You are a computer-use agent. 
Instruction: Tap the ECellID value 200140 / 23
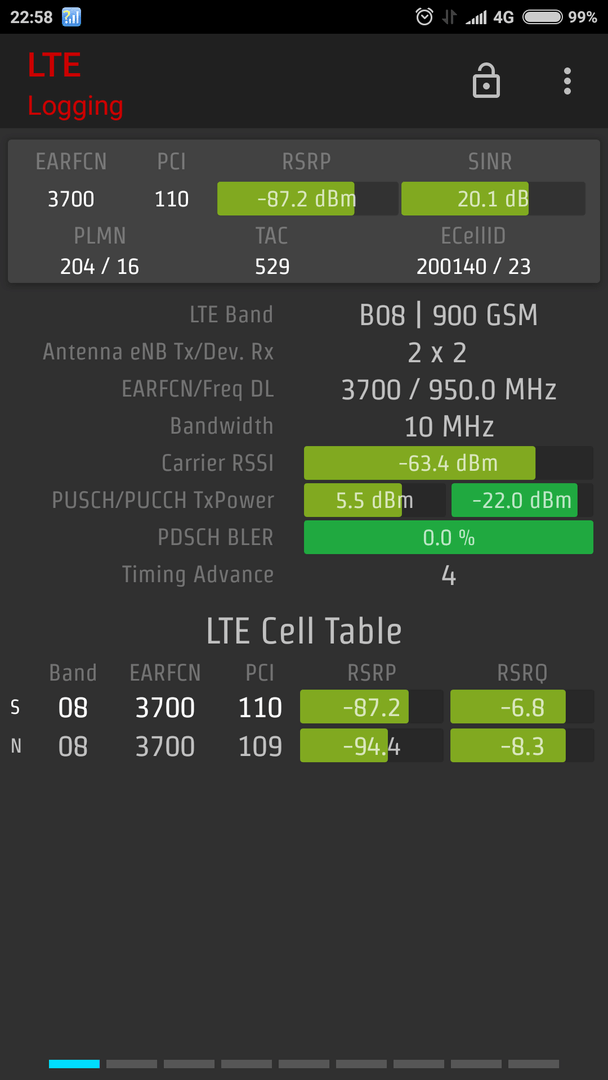pos(473,266)
